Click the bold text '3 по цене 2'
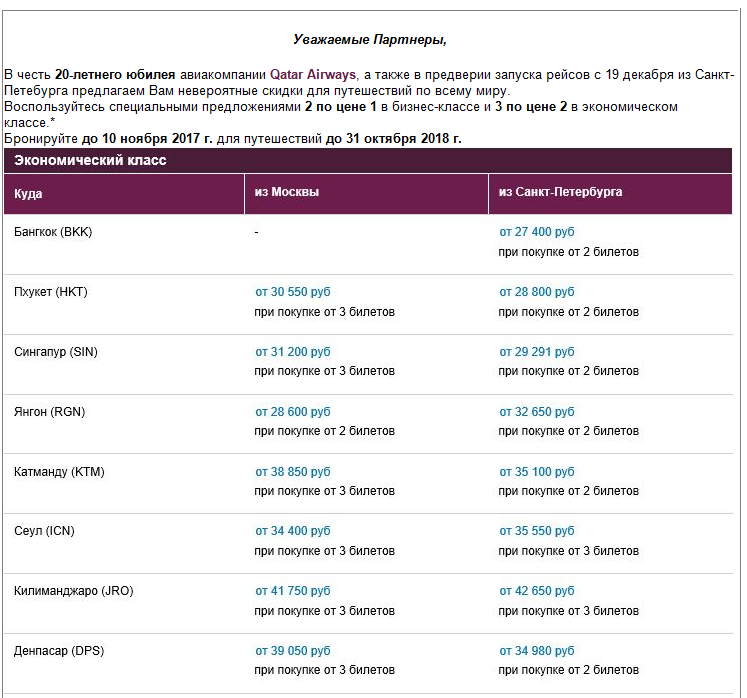The image size is (747, 698). point(531,107)
